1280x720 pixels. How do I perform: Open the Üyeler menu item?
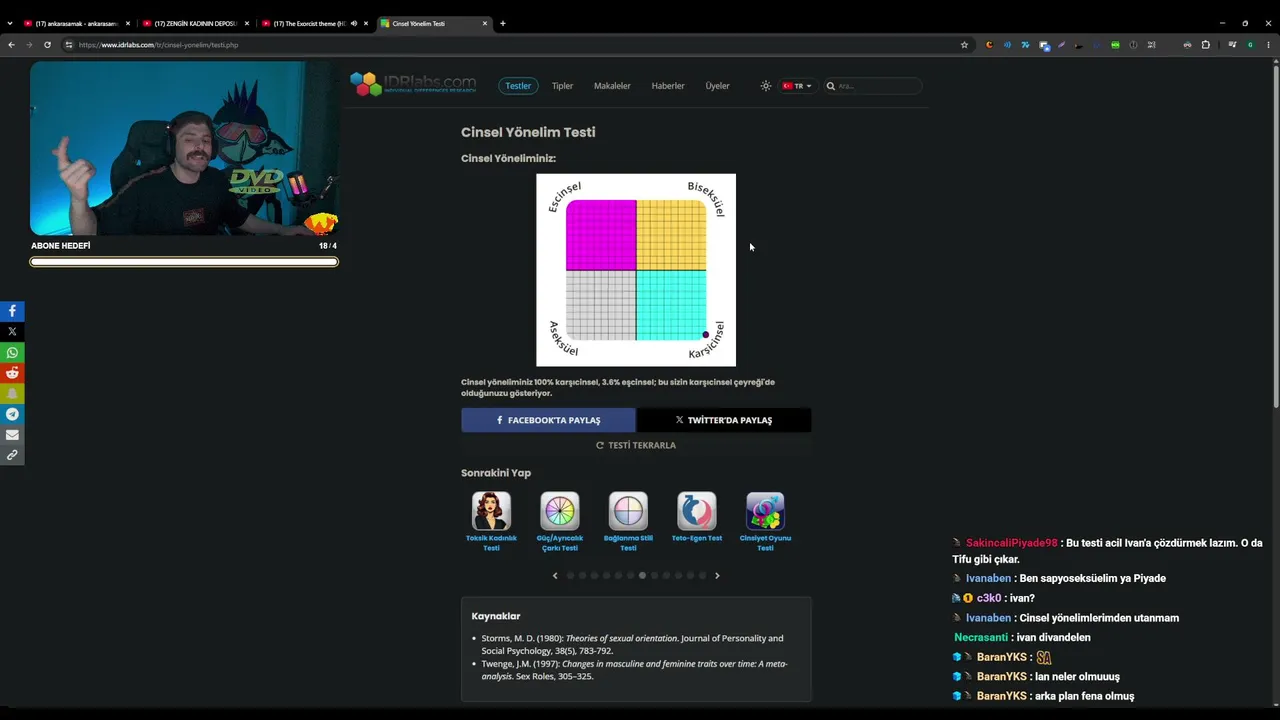pos(717,86)
